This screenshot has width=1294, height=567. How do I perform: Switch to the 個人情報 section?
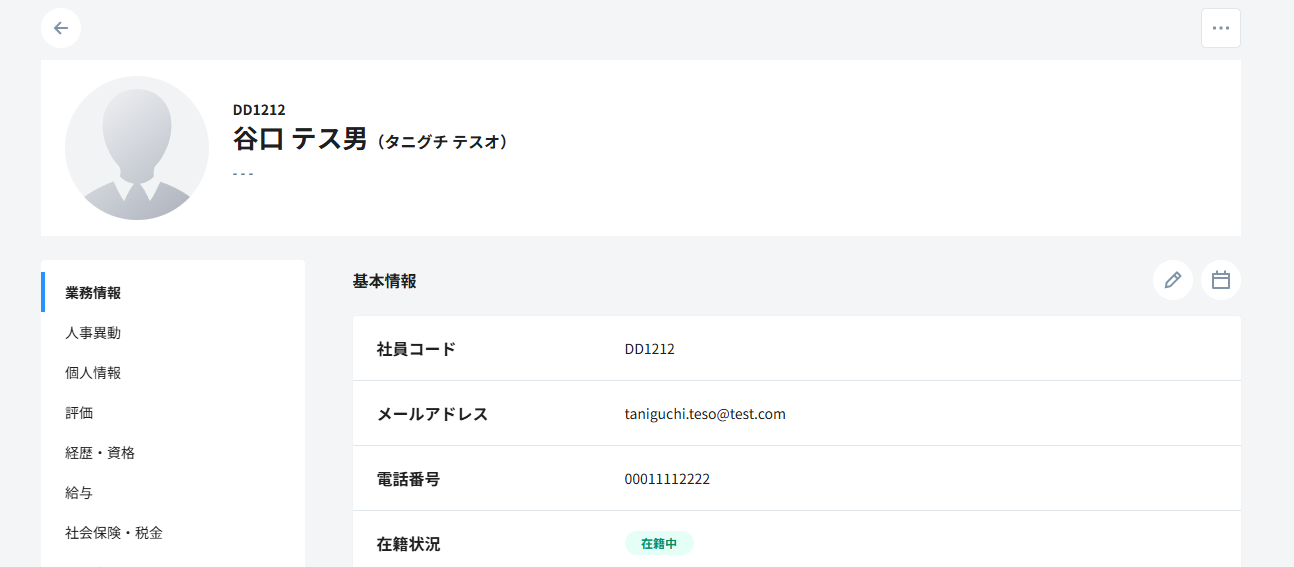(93, 373)
